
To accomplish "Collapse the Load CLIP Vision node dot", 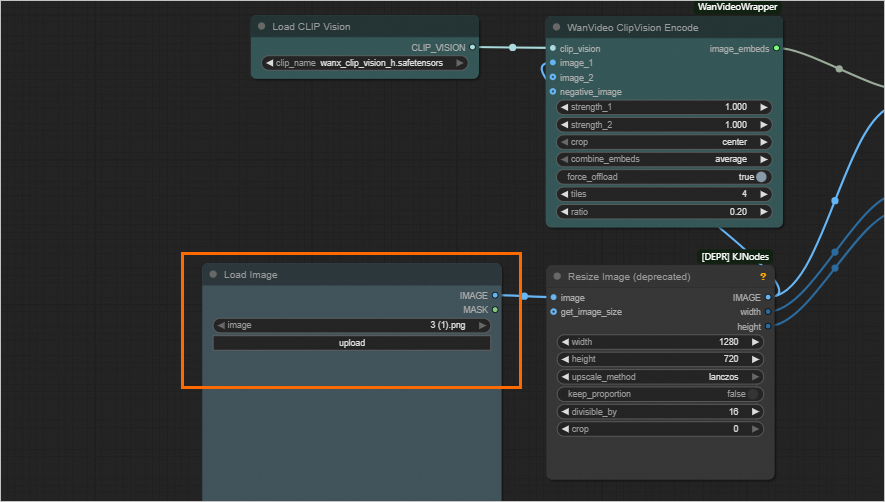I will 262,27.
